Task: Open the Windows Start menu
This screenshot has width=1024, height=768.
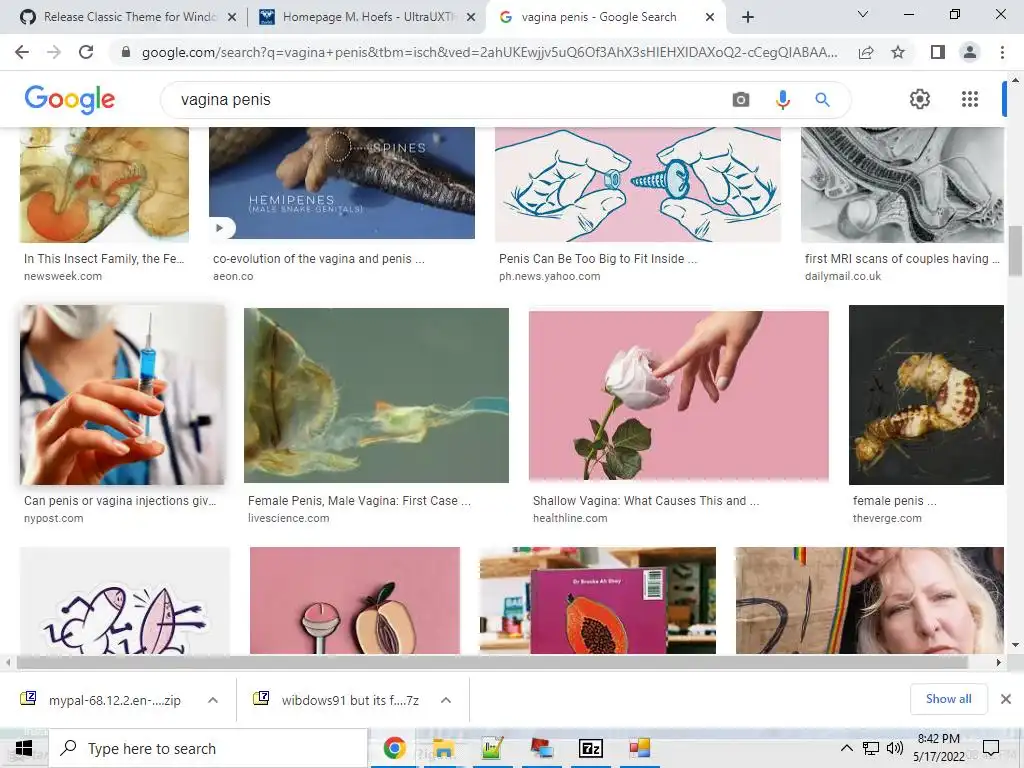Action: (x=24, y=748)
